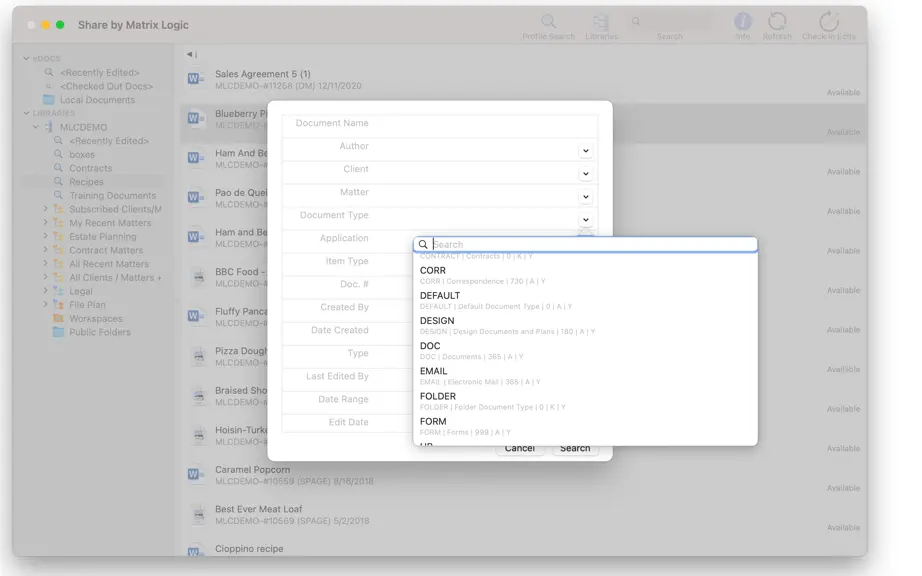Open the Matter dropdown arrow

pos(585,197)
